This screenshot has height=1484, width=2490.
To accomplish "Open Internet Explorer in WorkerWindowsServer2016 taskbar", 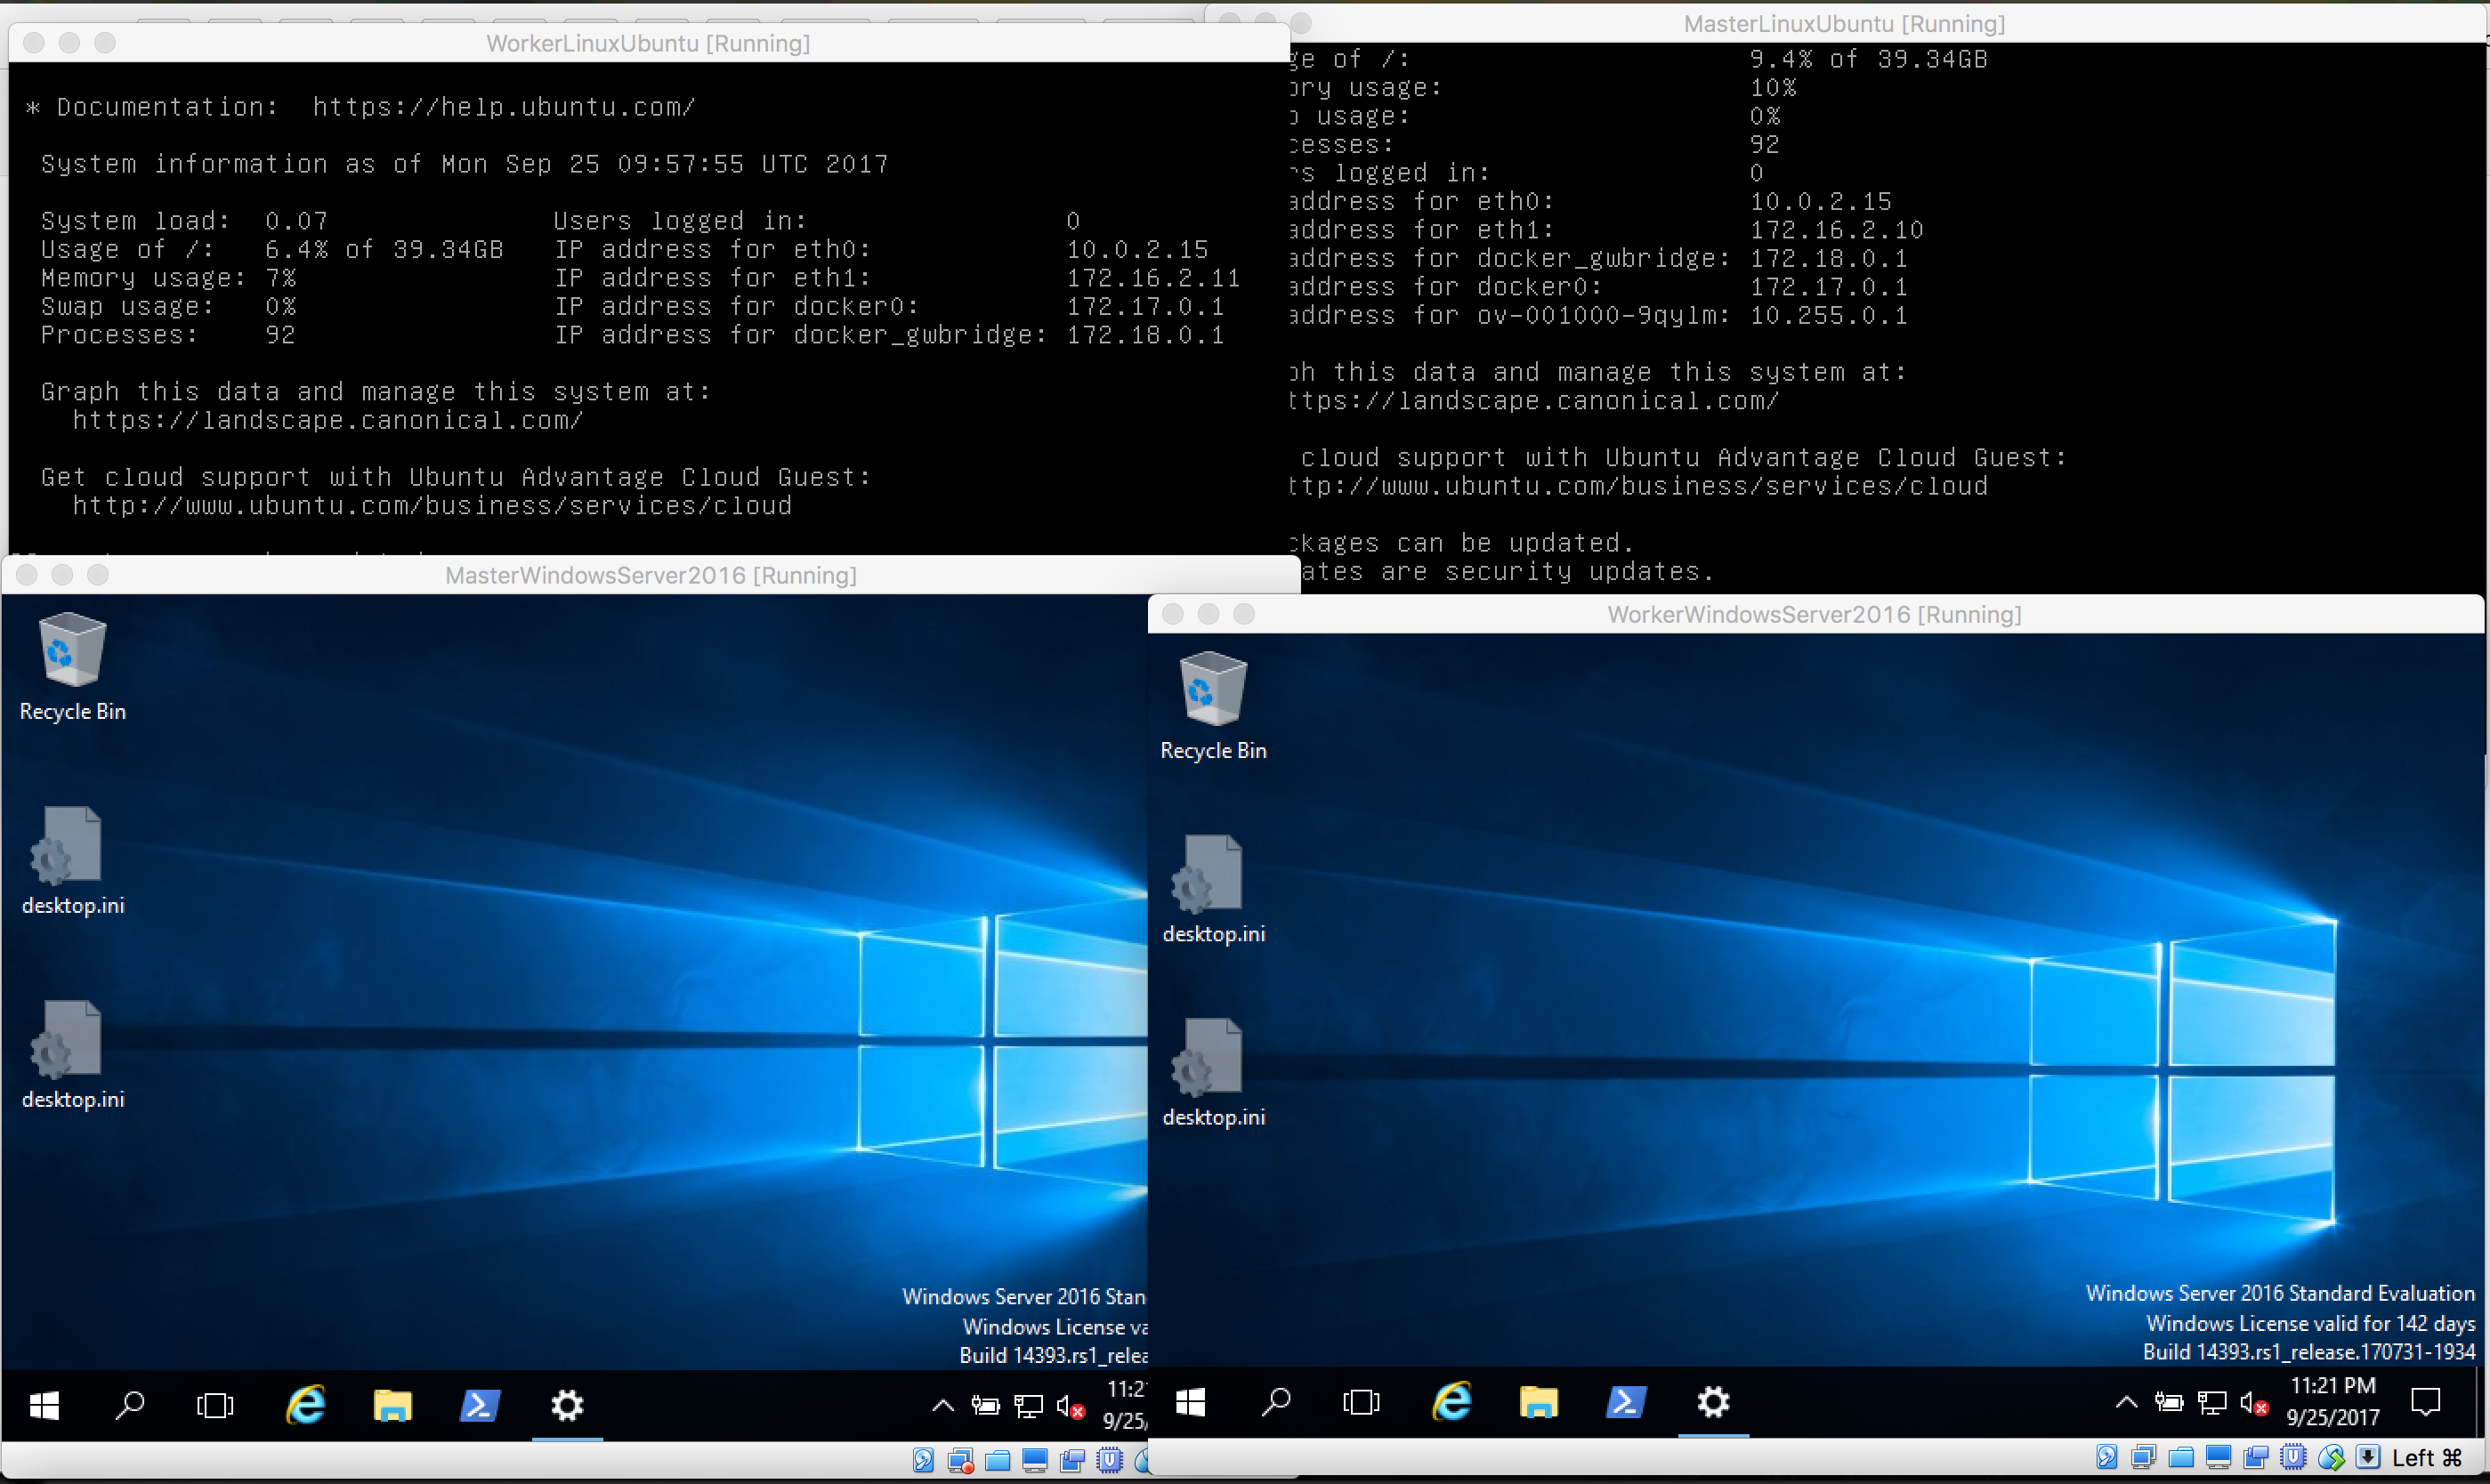I will [x=1452, y=1402].
